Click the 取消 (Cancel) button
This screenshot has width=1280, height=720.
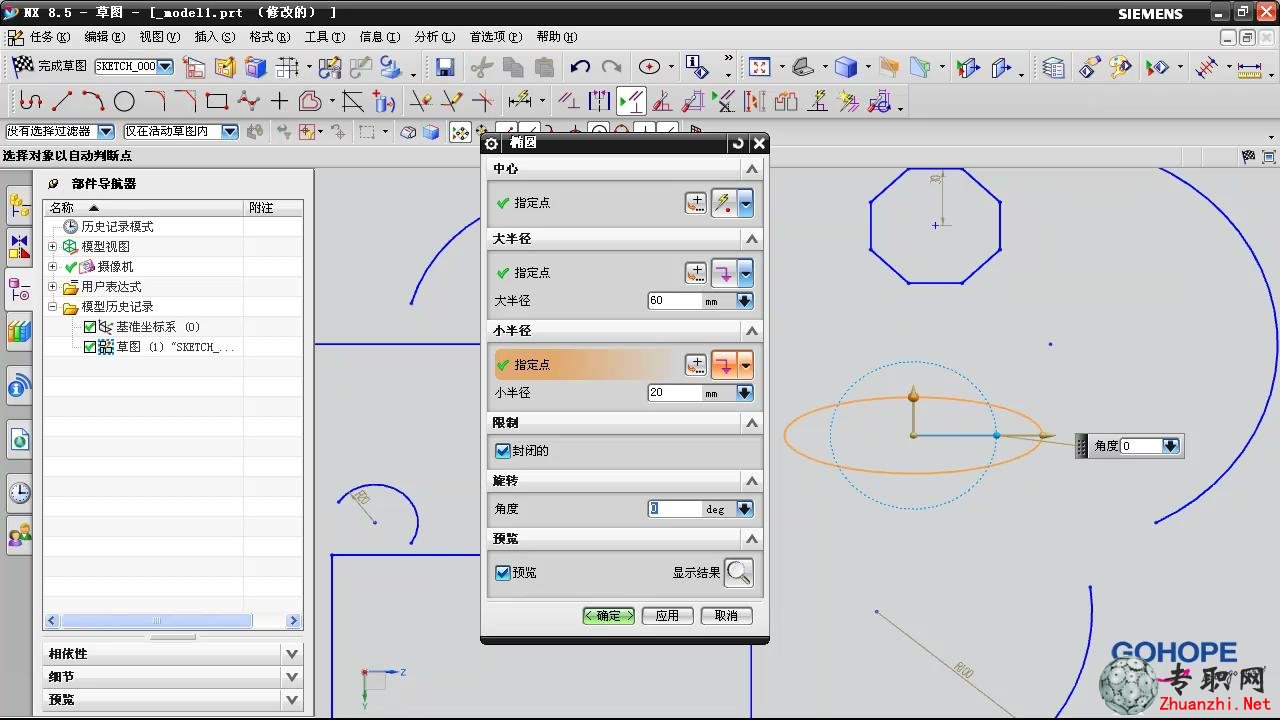click(x=726, y=616)
